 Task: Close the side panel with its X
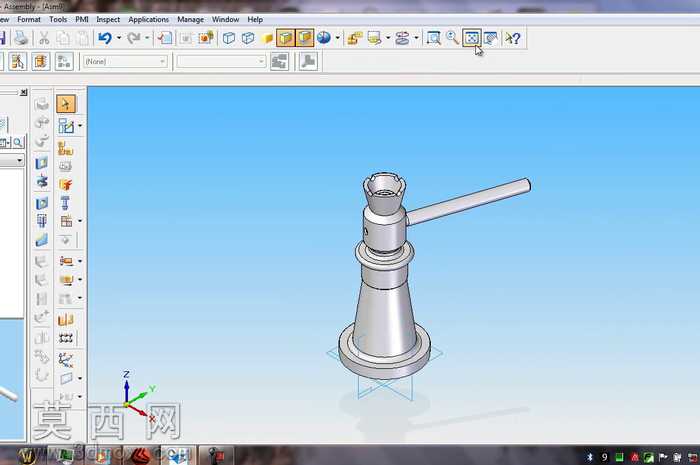click(x=24, y=92)
